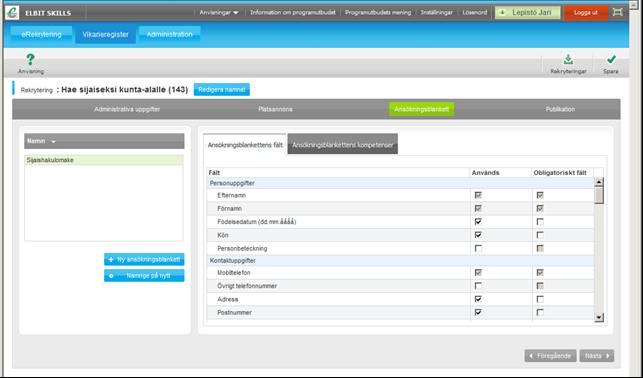Select the Ansökningsblankett step
This screenshot has width=643, height=378.
[x=422, y=109]
